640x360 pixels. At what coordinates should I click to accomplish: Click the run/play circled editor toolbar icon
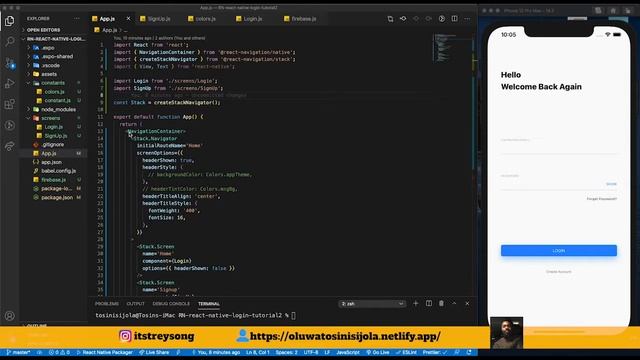(x=442, y=19)
